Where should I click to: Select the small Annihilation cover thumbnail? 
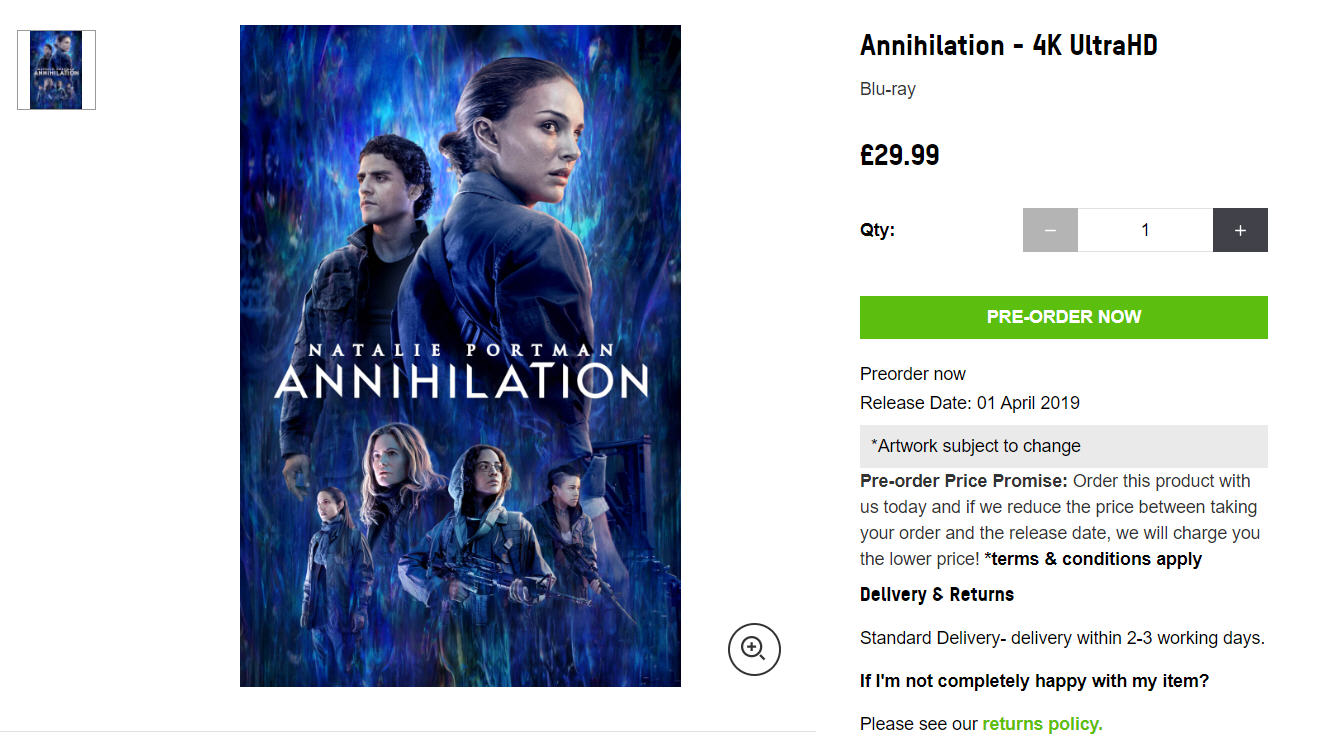tap(56, 70)
